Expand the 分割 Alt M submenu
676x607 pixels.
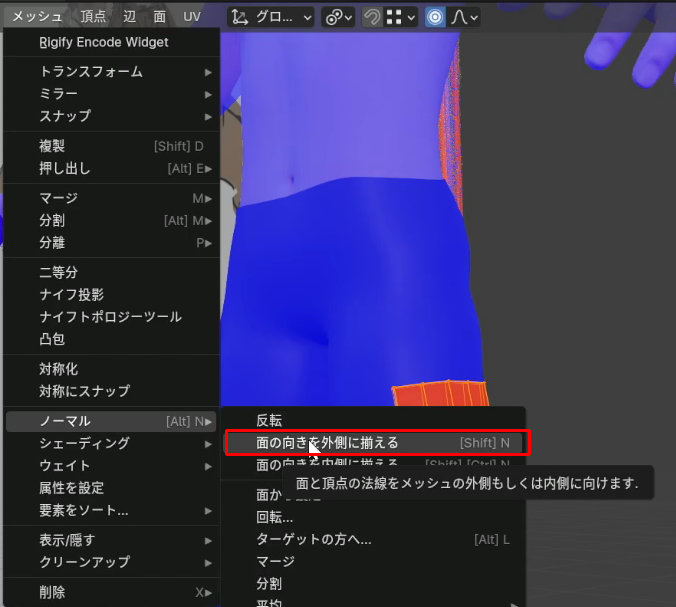pos(112,221)
